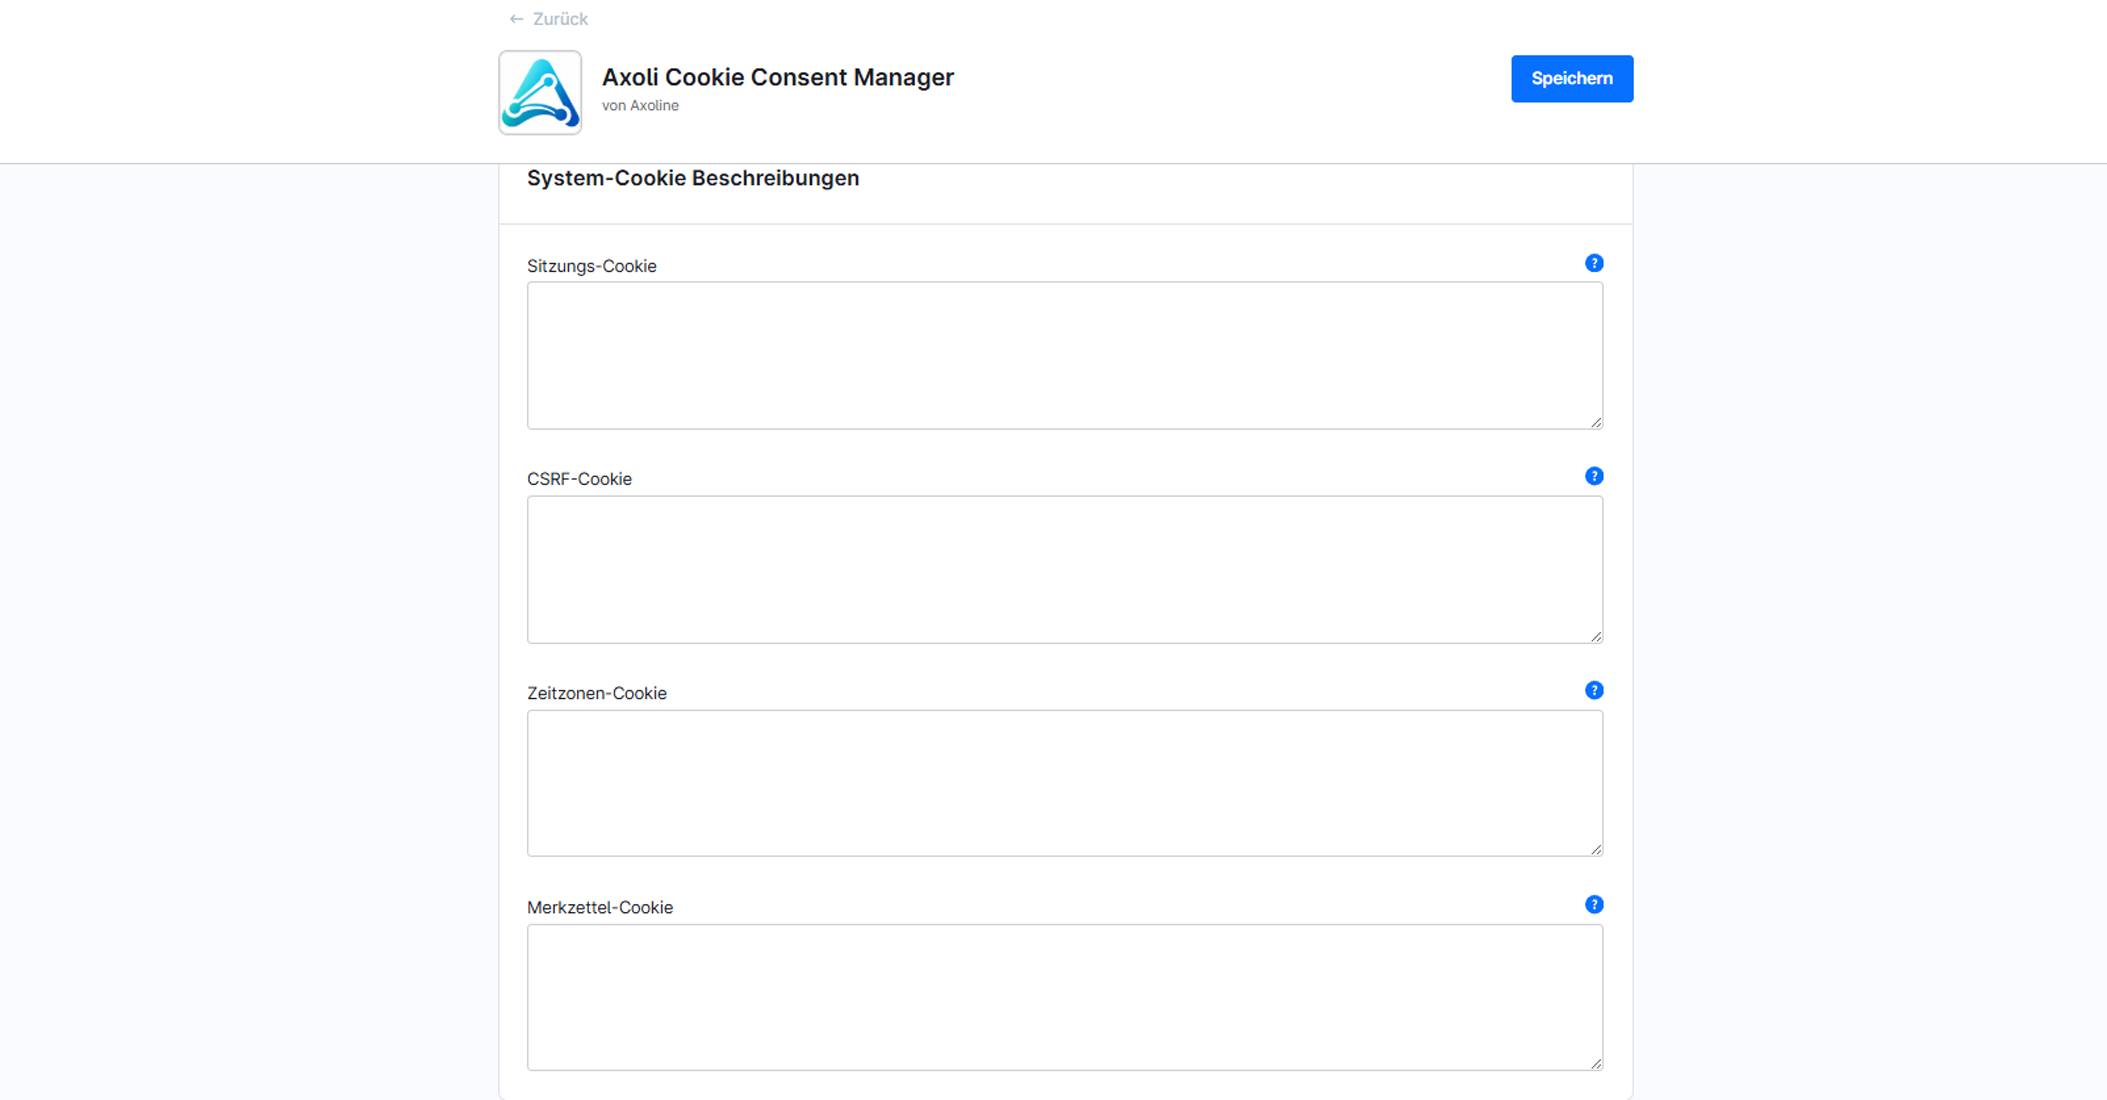This screenshot has width=2107, height=1100.
Task: Open help icon for CSRF-Cookie
Action: point(1594,476)
